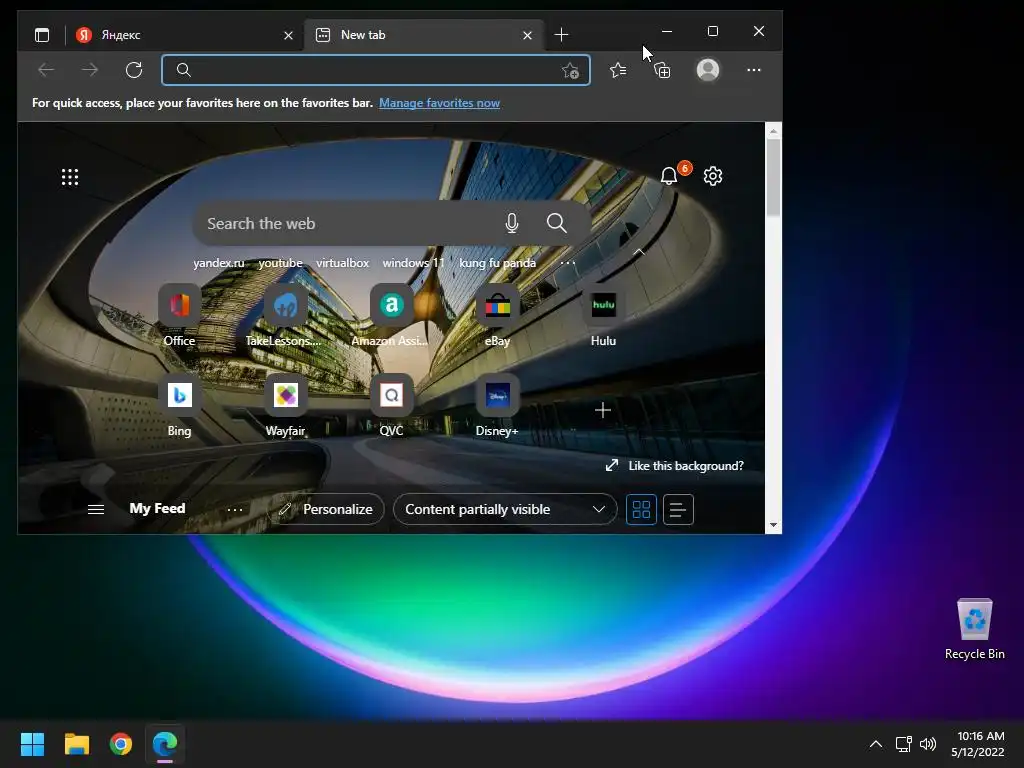Open the feed hamburger menu
The width and height of the screenshot is (1024, 768).
[x=96, y=509]
